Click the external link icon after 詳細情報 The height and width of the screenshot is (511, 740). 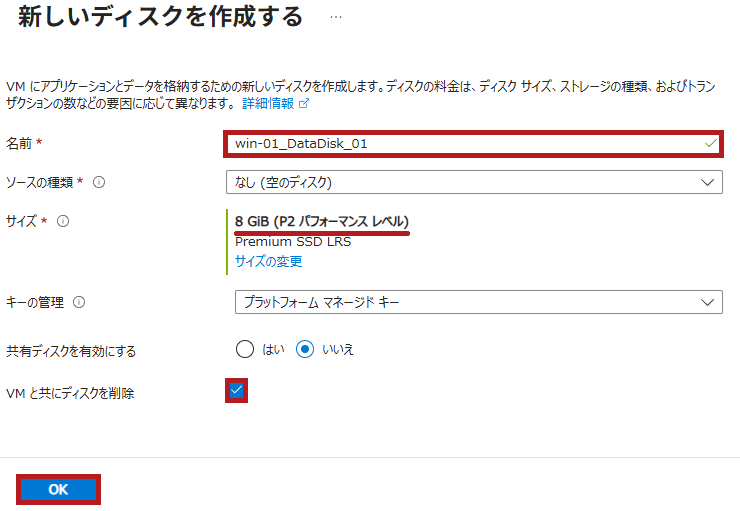click(304, 103)
